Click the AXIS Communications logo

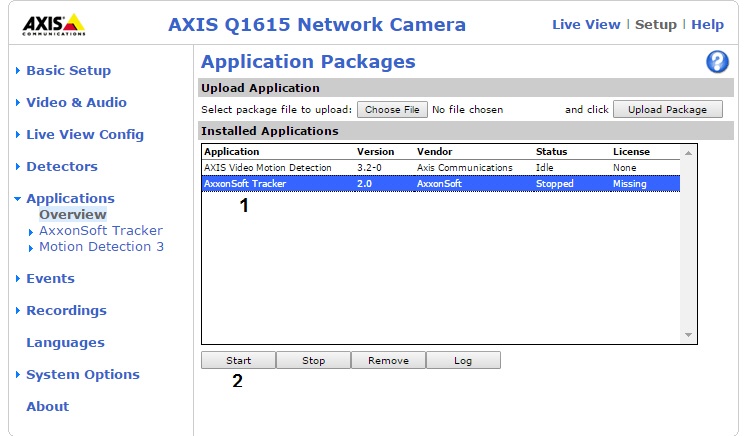53,25
